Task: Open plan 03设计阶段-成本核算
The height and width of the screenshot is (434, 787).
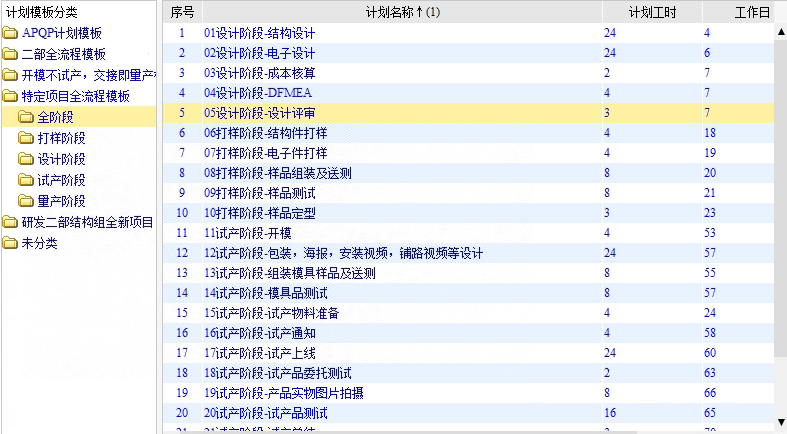Action: pyautogui.click(x=259, y=73)
